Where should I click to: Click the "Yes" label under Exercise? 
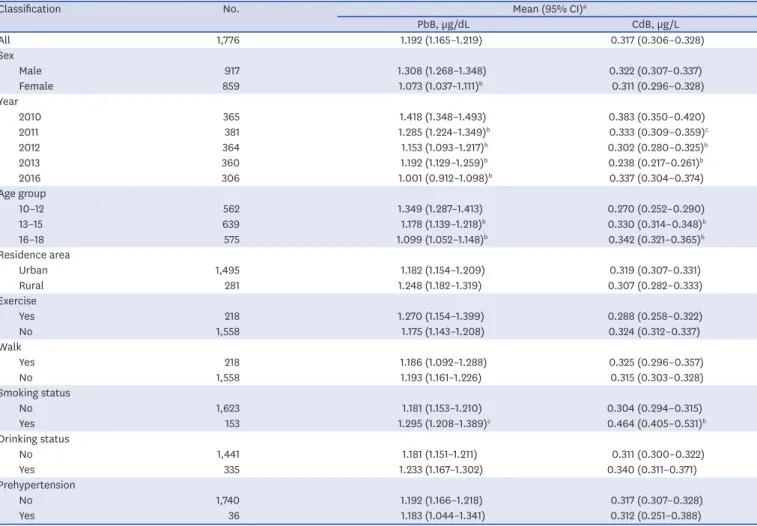(27, 317)
